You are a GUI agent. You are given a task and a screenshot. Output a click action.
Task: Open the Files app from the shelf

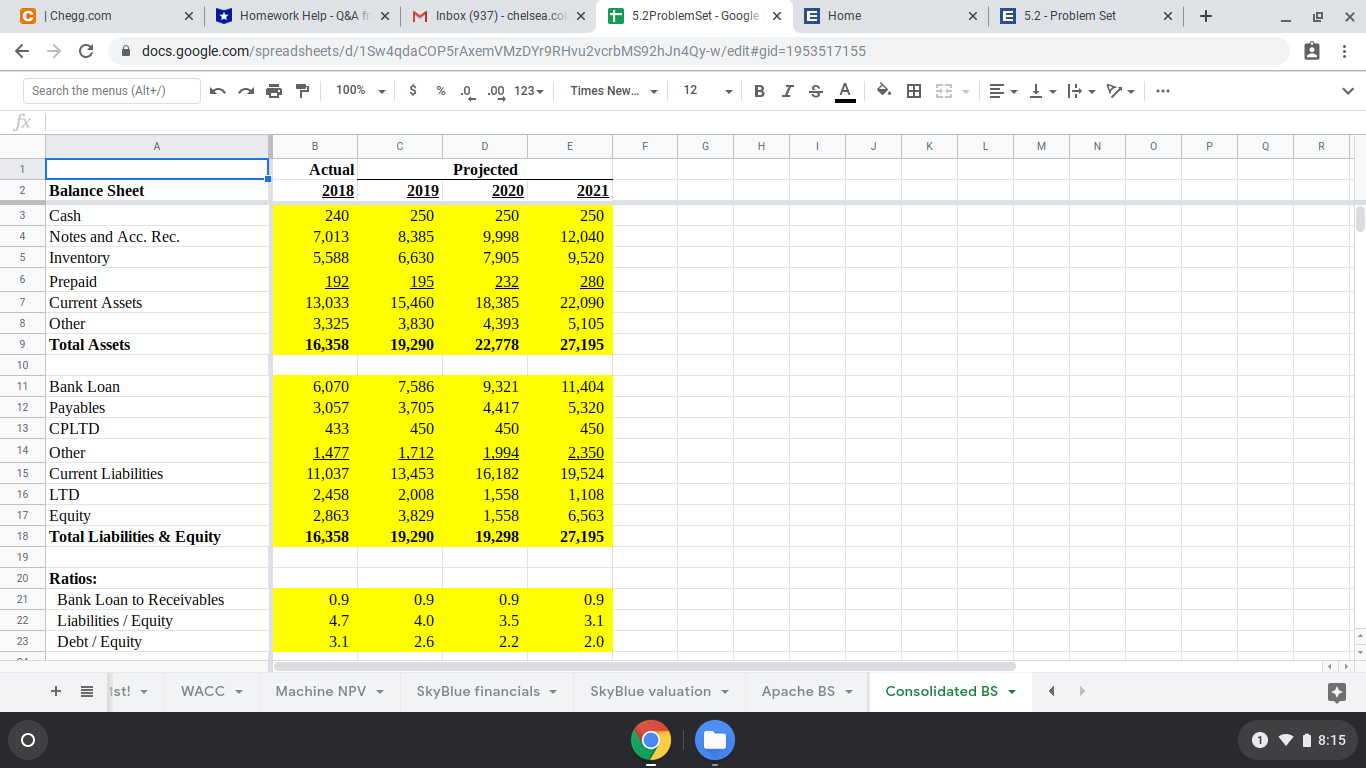pyautogui.click(x=715, y=740)
